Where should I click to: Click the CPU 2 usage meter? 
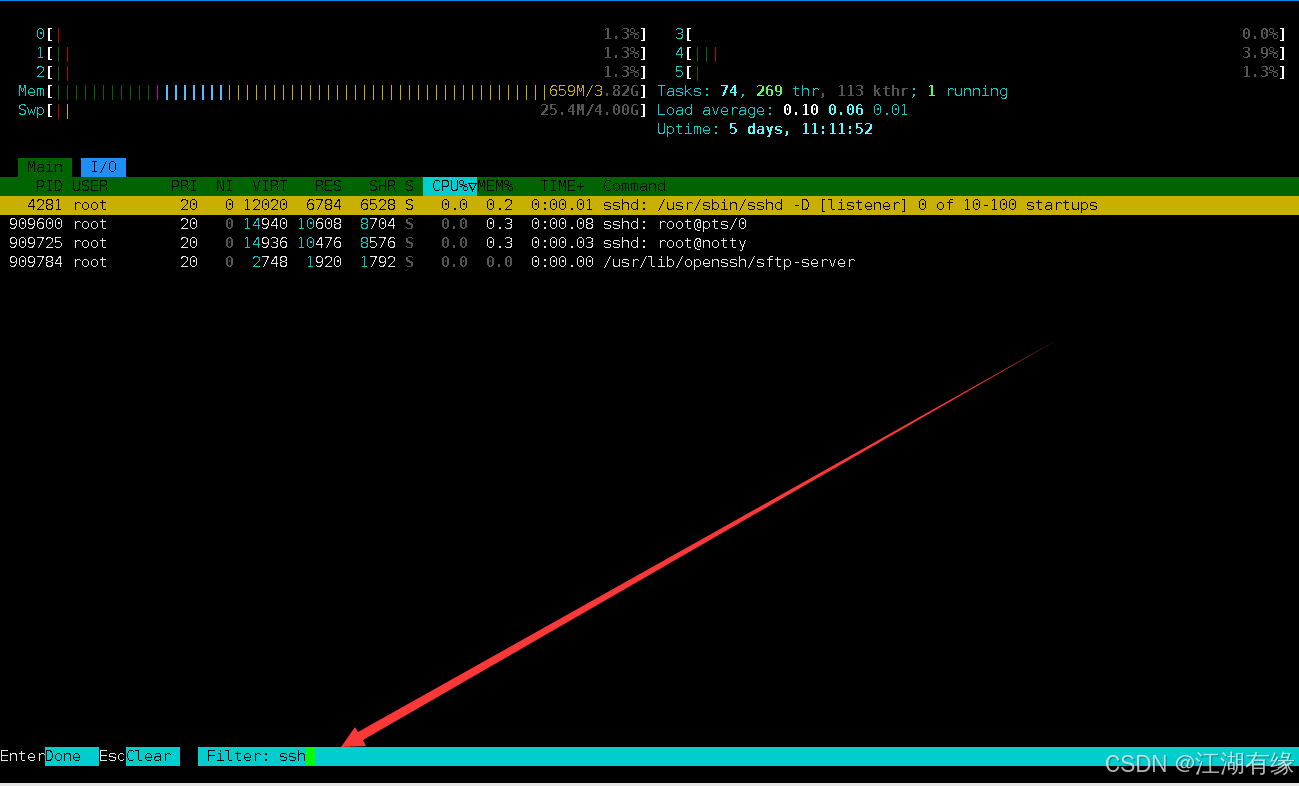tap(341, 72)
